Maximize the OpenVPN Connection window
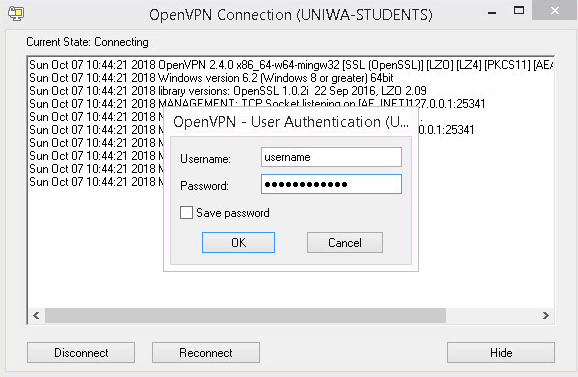Screen dimensions: 578x377 point(519,10)
